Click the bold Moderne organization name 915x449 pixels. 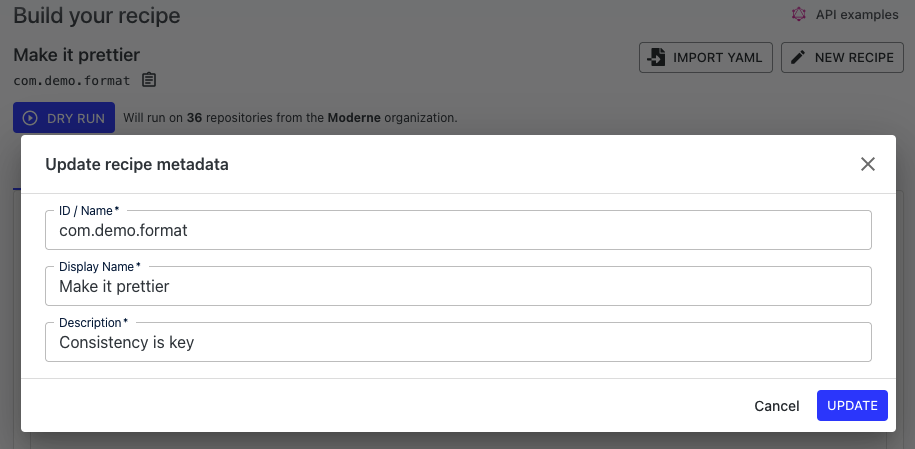[354, 118]
